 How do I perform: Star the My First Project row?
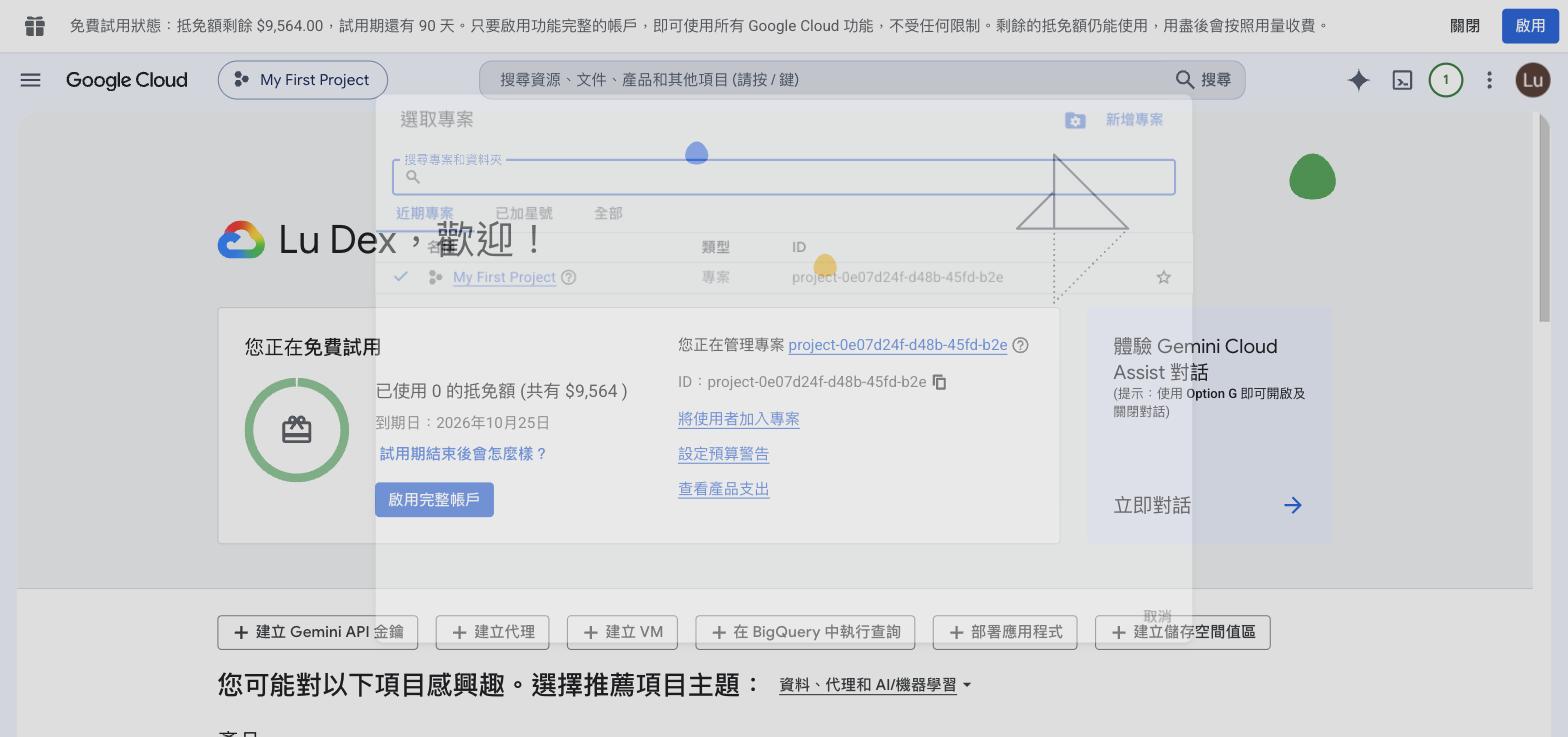tap(1163, 277)
